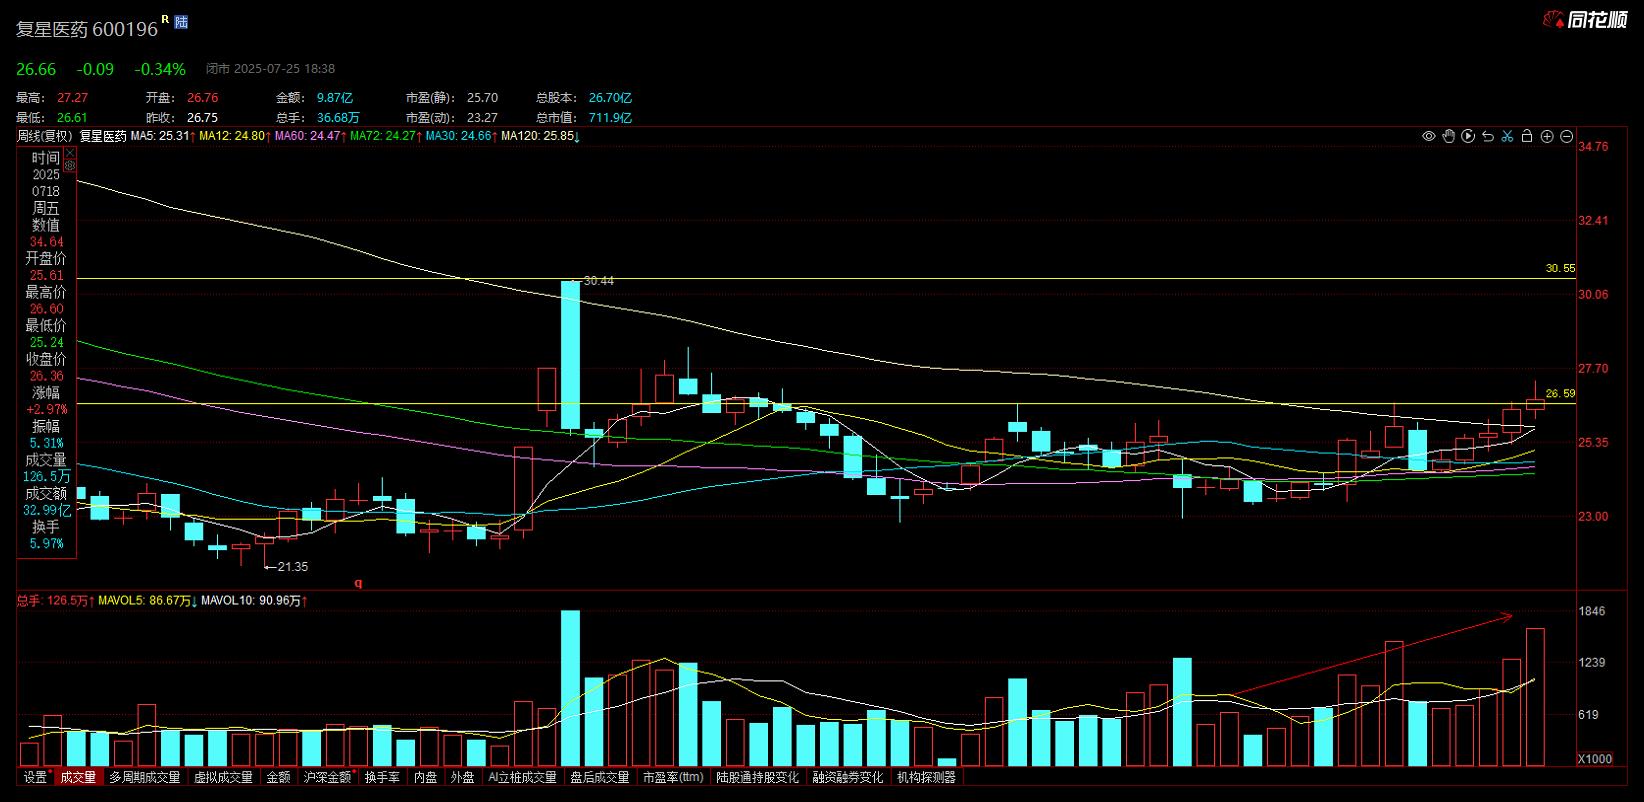Start chart replay playback icon
The width and height of the screenshot is (1644, 802).
click(x=1468, y=136)
